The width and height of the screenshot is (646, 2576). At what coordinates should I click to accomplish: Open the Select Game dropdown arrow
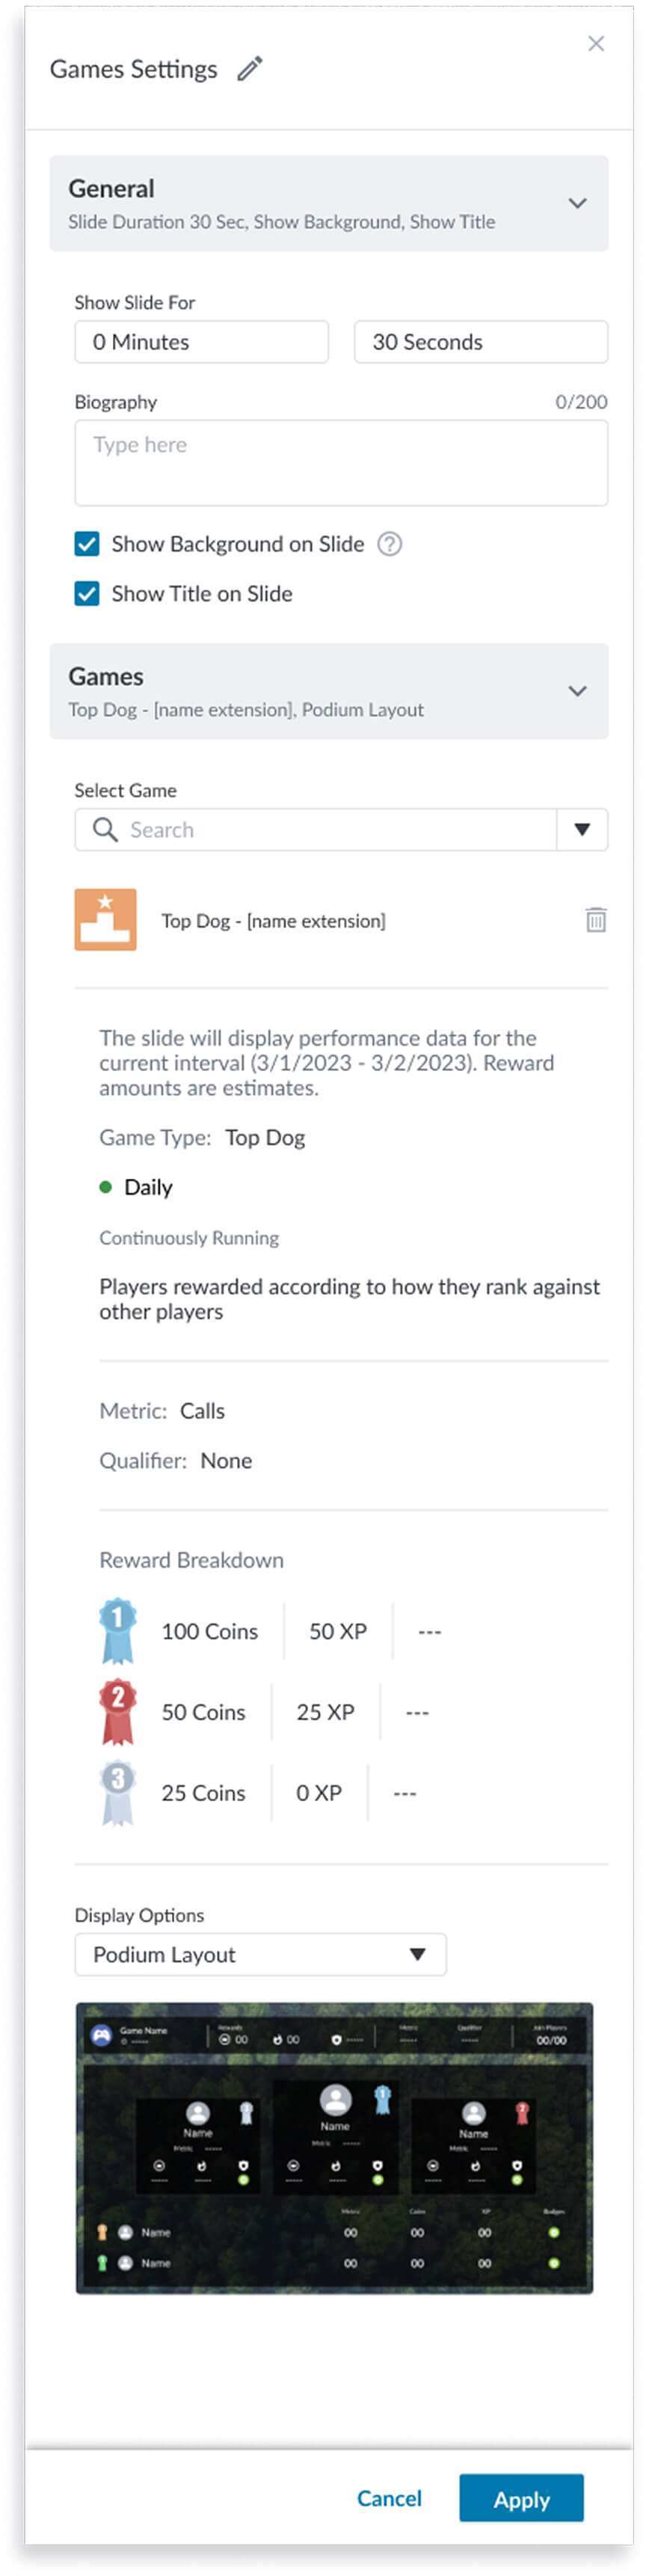click(x=582, y=830)
